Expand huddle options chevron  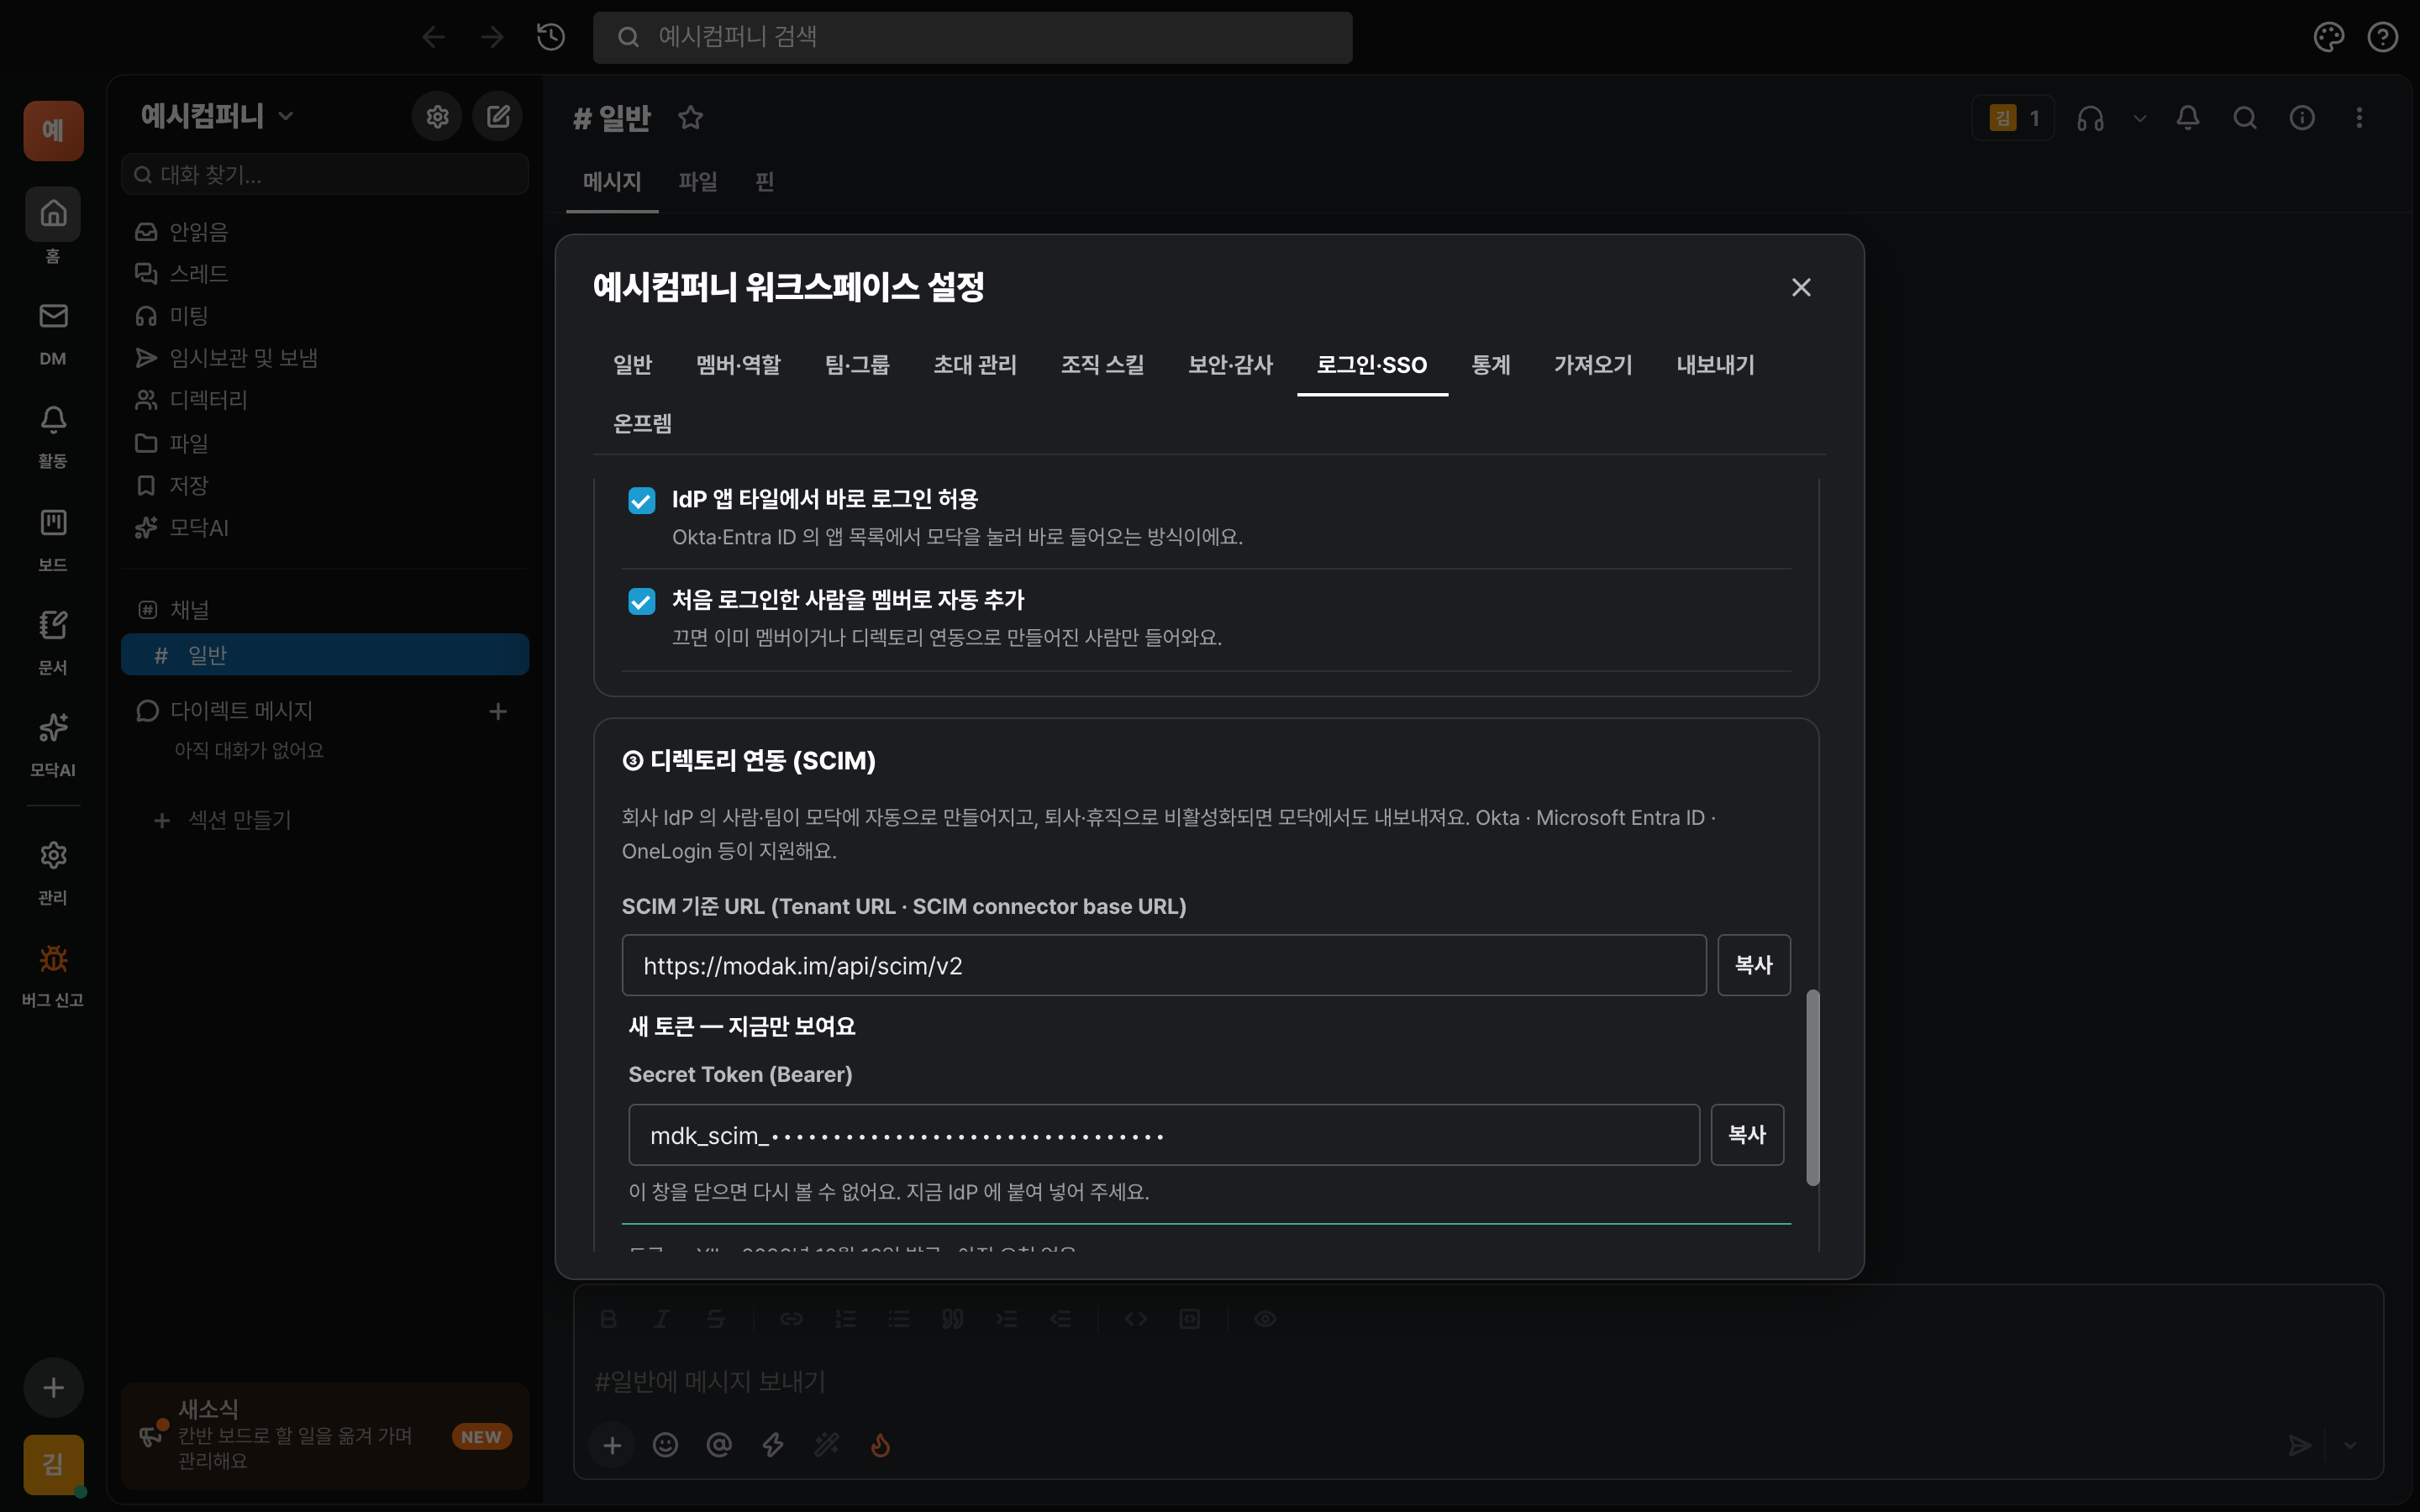click(2139, 118)
